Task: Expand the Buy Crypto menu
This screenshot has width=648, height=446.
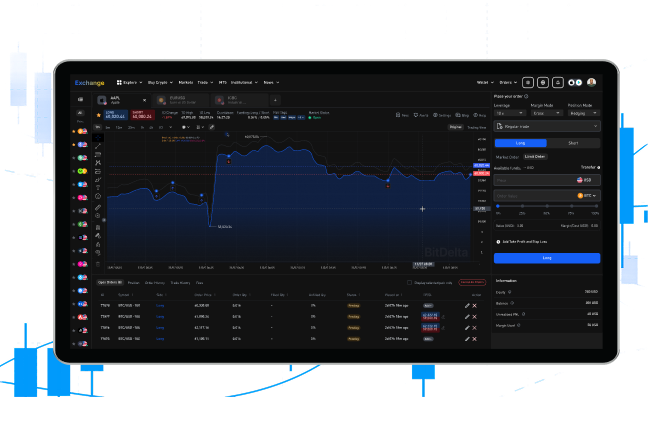Action: coord(160,83)
